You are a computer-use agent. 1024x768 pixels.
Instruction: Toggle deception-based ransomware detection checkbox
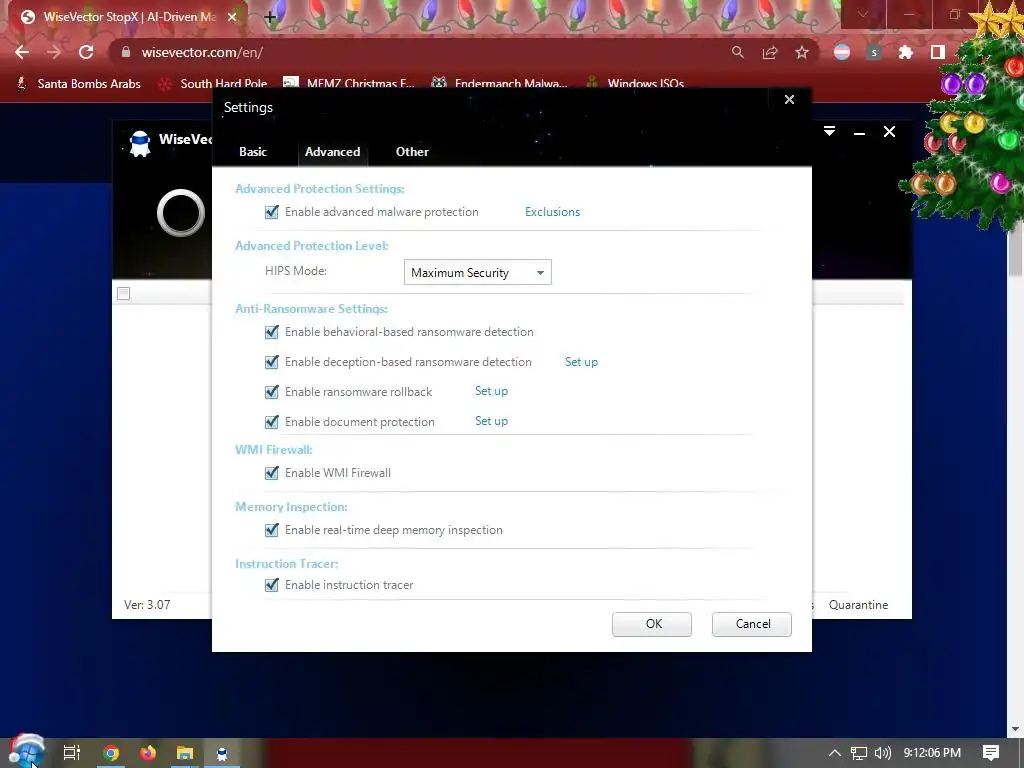[x=272, y=362]
